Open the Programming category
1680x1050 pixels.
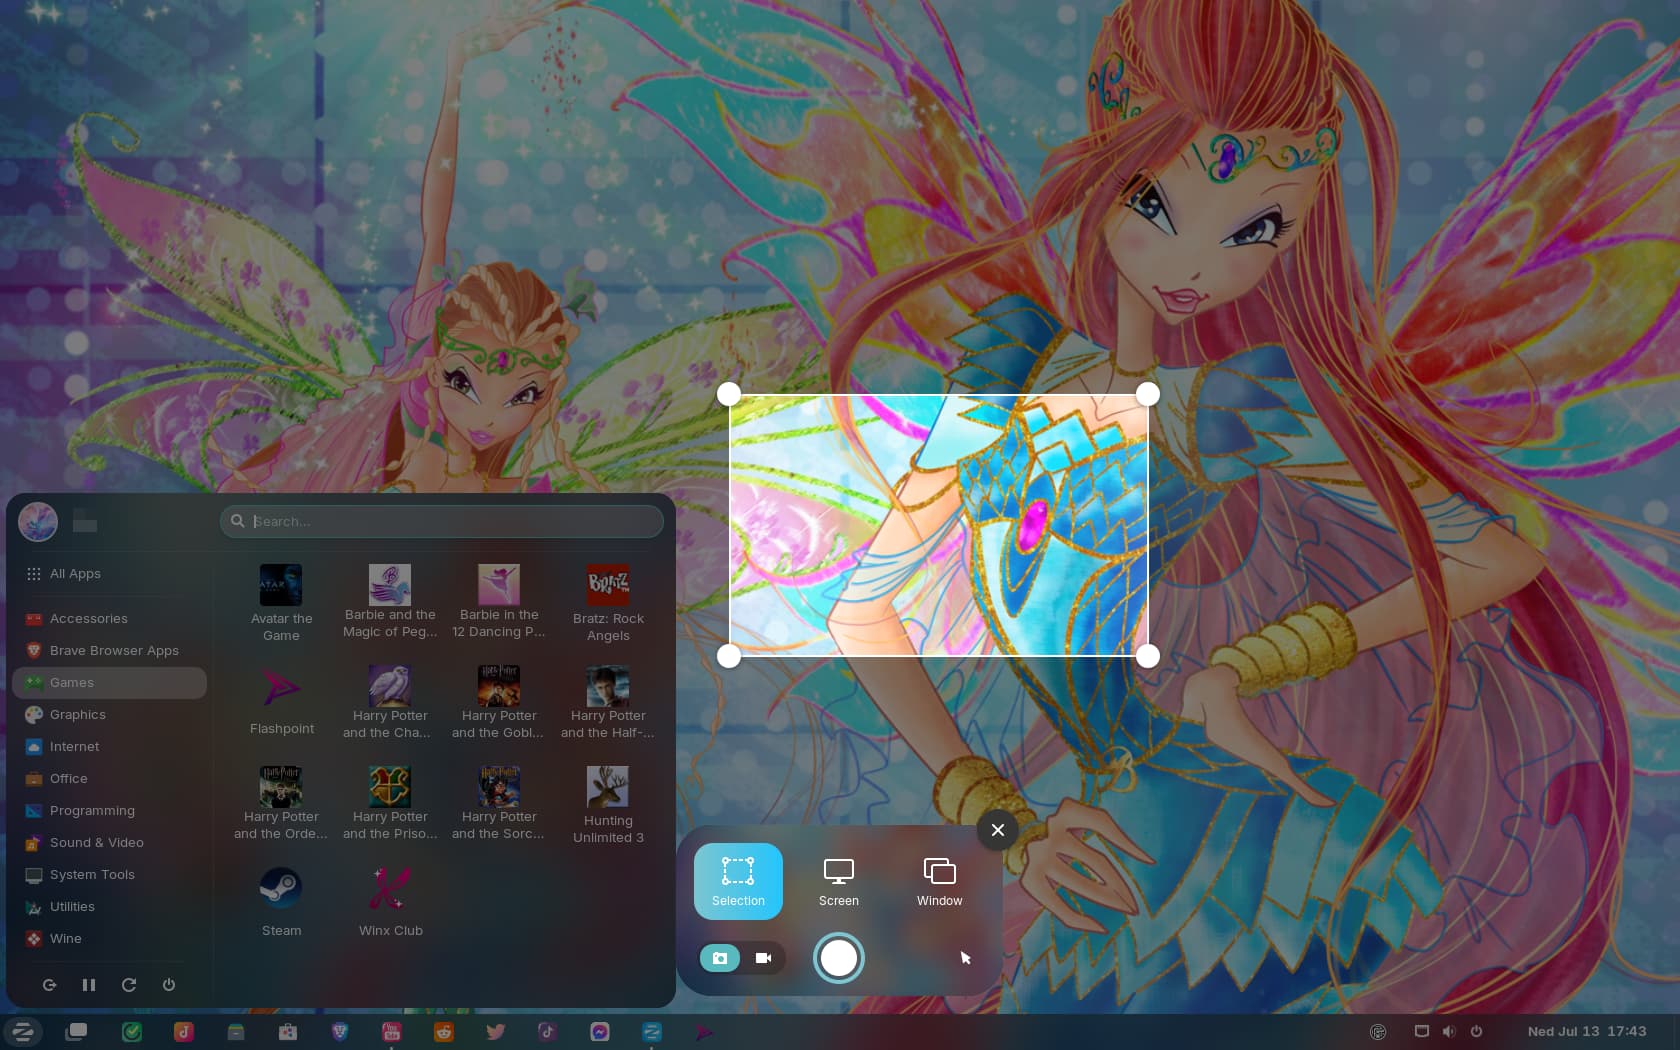point(109,811)
